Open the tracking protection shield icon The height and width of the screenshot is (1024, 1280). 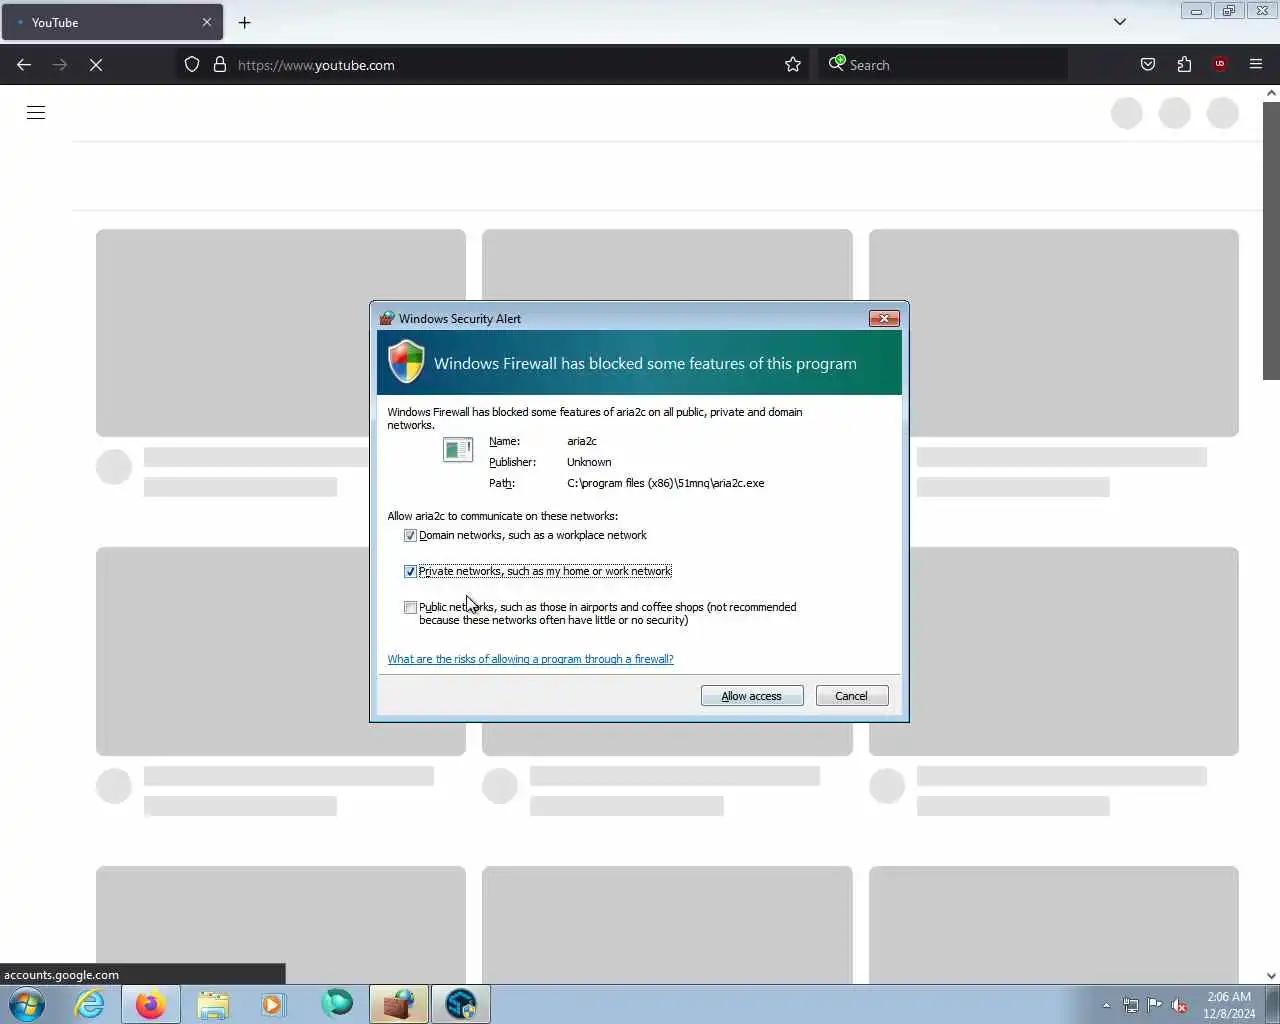click(x=192, y=65)
